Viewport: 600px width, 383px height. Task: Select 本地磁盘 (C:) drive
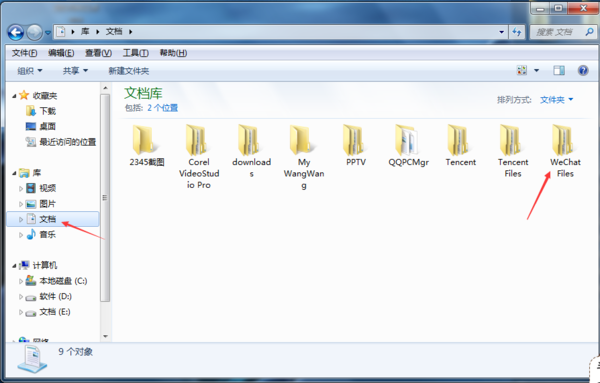57,281
